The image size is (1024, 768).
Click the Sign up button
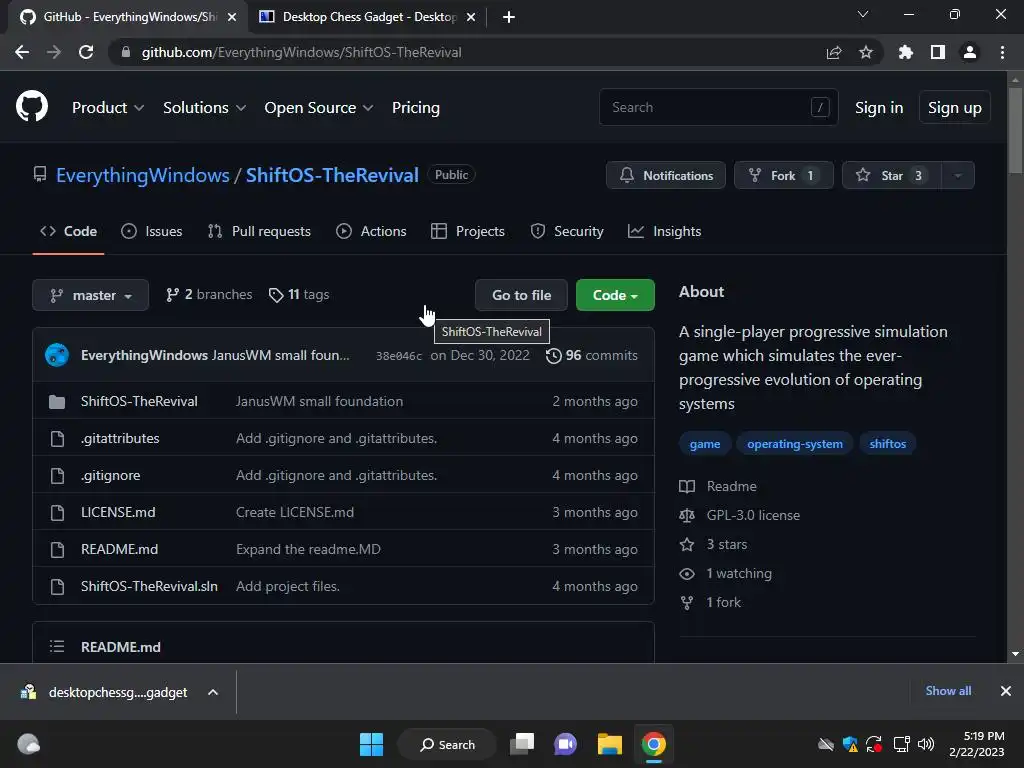[x=955, y=108]
